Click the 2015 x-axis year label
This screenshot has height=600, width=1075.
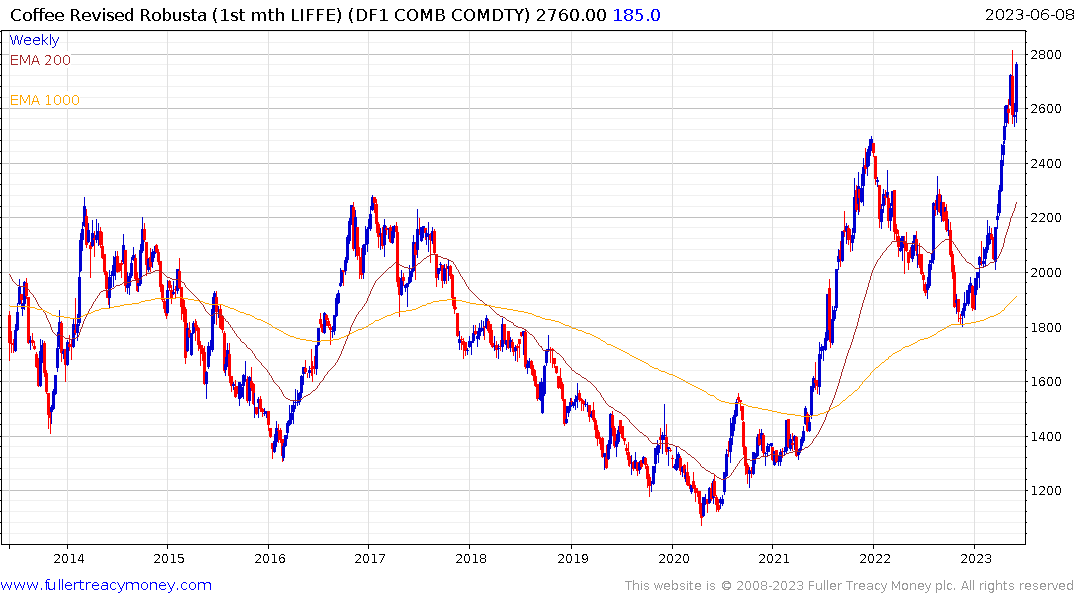click(169, 558)
